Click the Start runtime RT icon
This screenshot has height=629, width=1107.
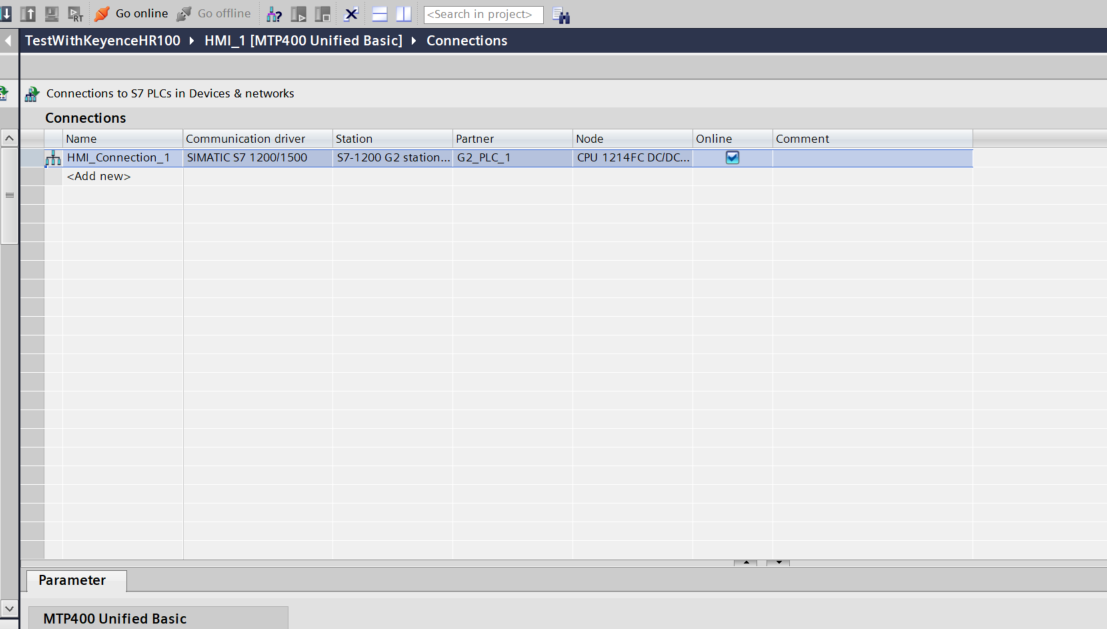coord(75,13)
